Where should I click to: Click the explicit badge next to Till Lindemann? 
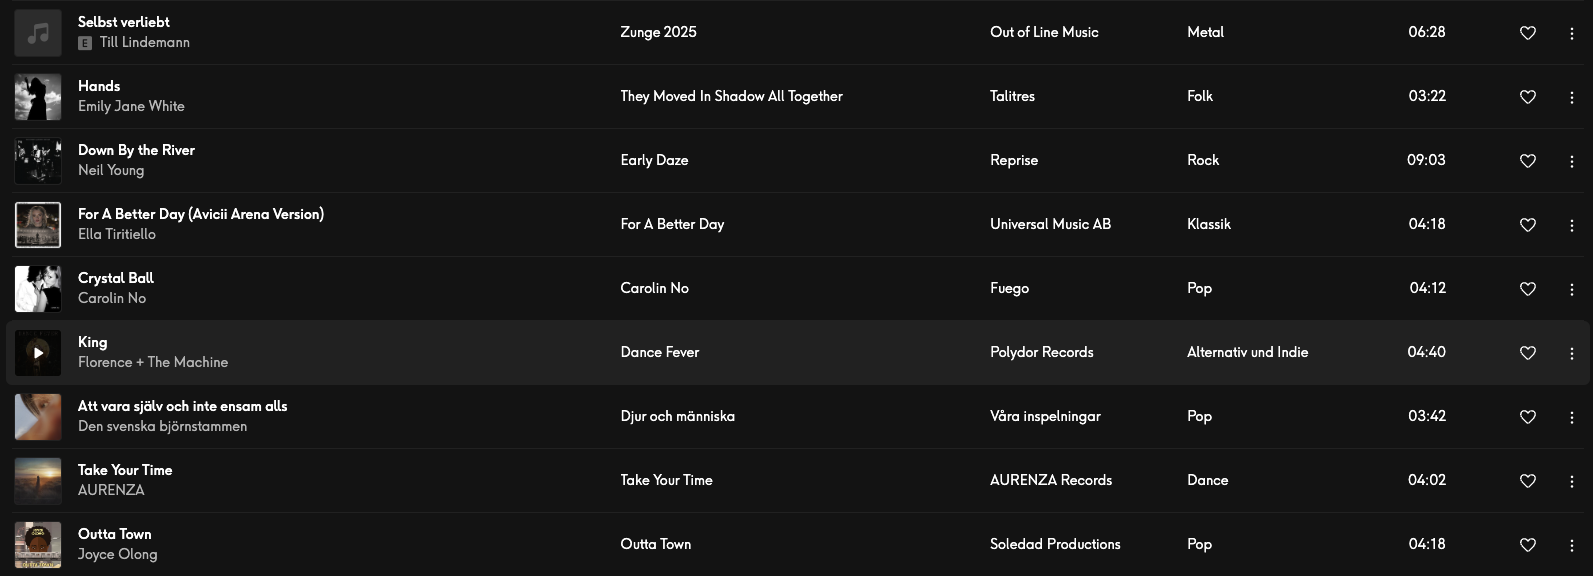(84, 43)
